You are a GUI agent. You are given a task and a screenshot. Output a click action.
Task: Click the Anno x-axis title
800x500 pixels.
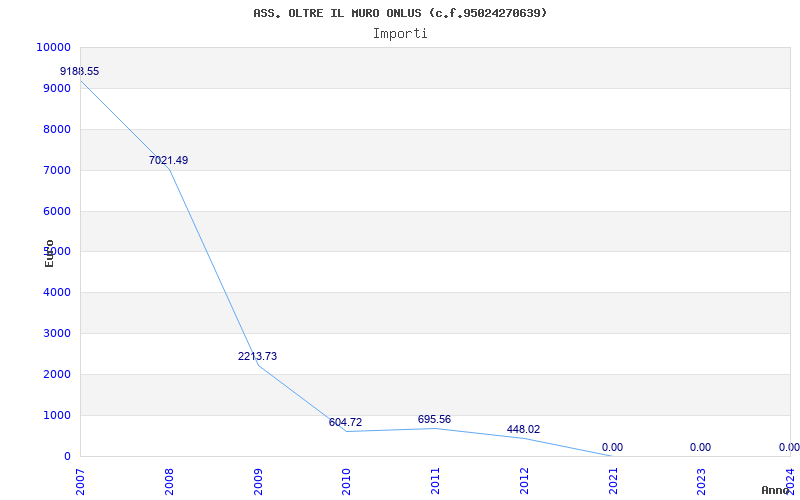point(775,490)
